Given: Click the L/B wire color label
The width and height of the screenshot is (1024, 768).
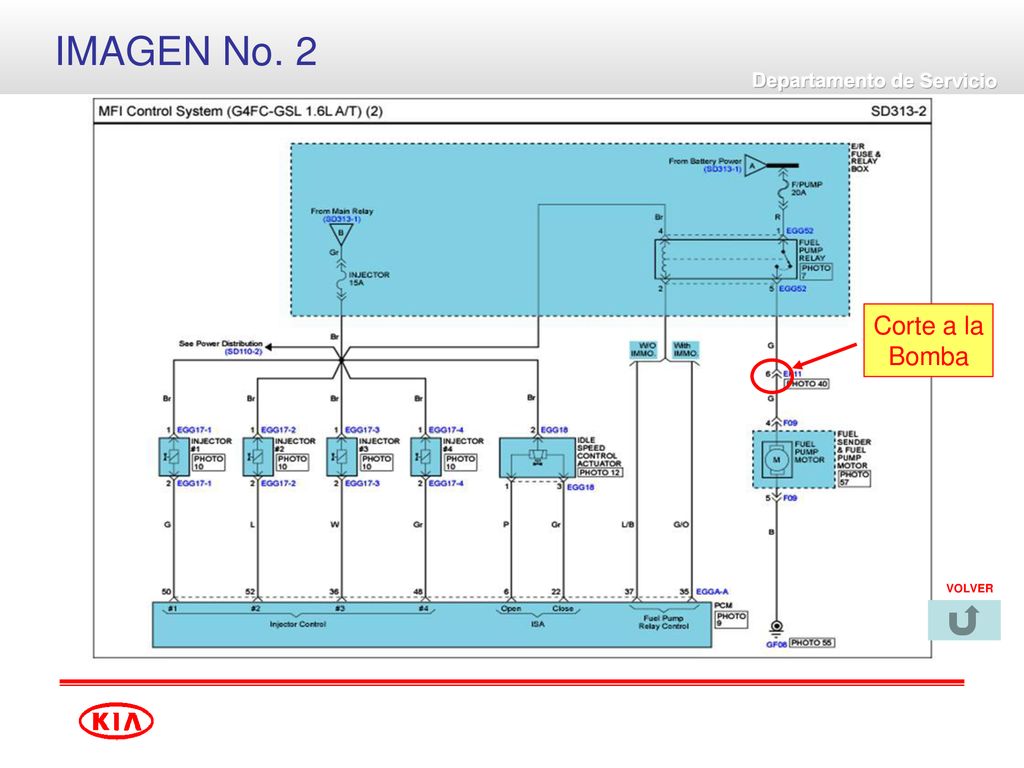Looking at the screenshot, I should 628,524.
